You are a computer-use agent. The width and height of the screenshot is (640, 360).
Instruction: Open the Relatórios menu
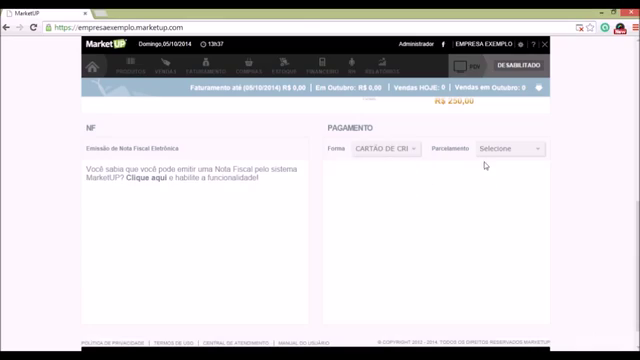[382, 66]
